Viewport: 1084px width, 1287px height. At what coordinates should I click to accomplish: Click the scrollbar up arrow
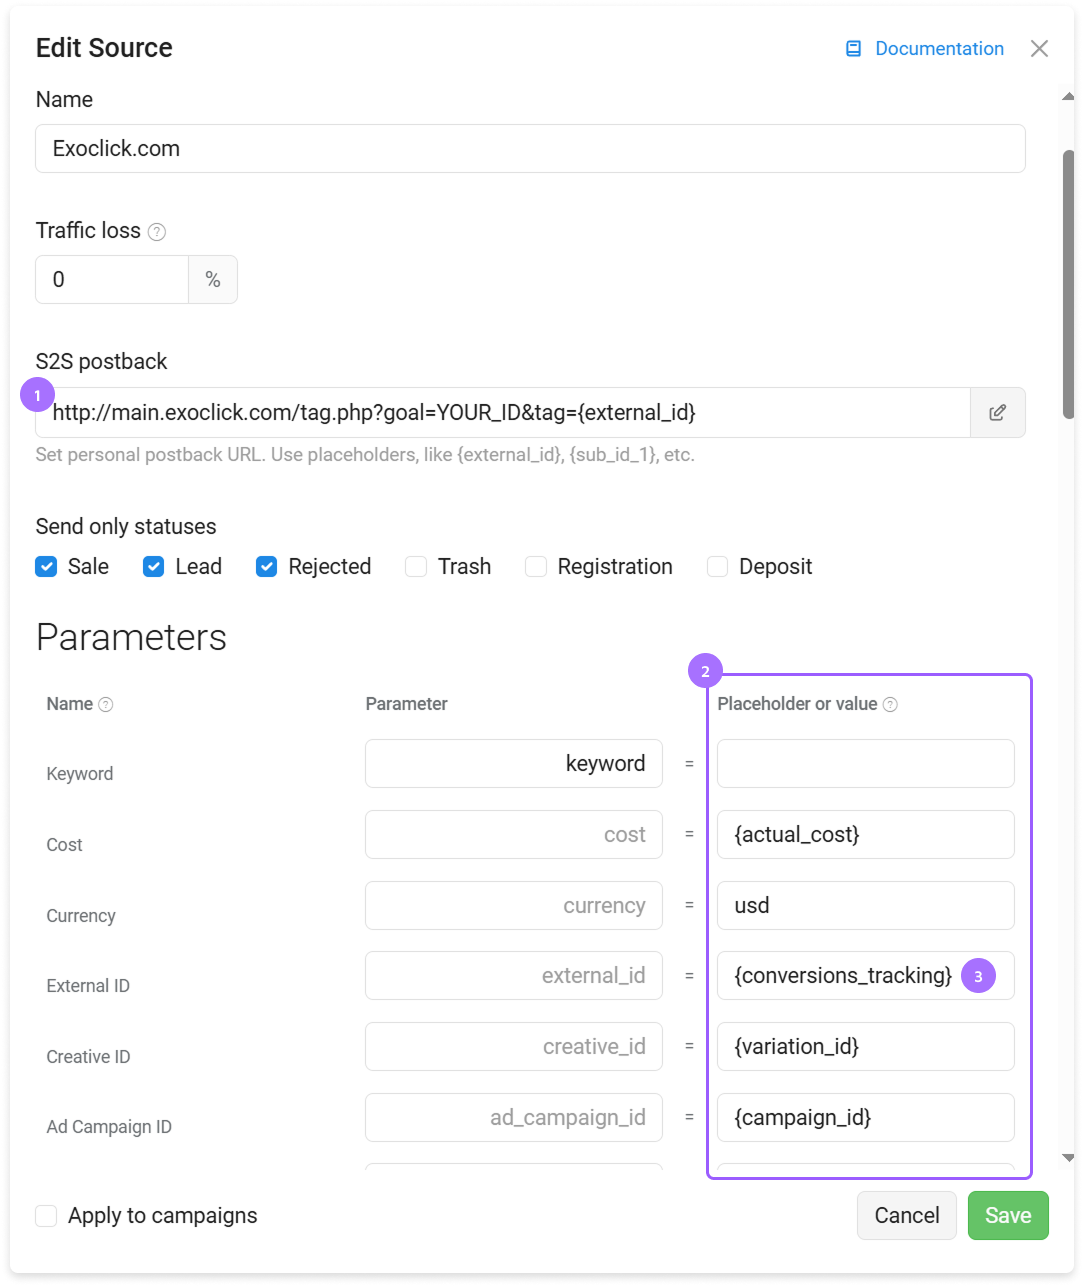pyautogui.click(x=1068, y=97)
